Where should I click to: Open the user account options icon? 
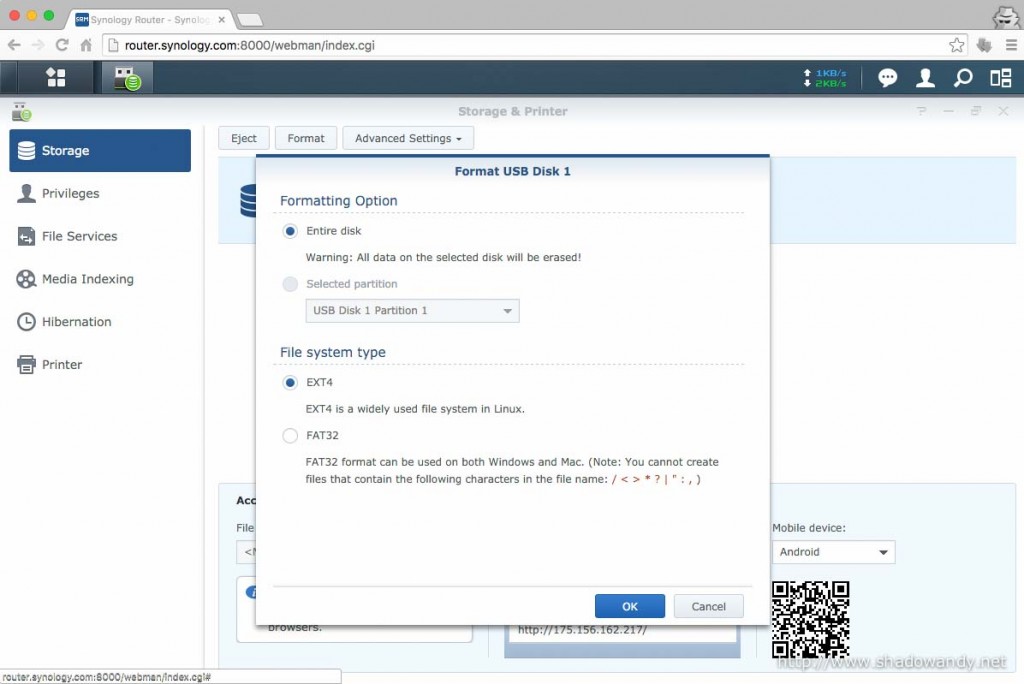(x=925, y=78)
